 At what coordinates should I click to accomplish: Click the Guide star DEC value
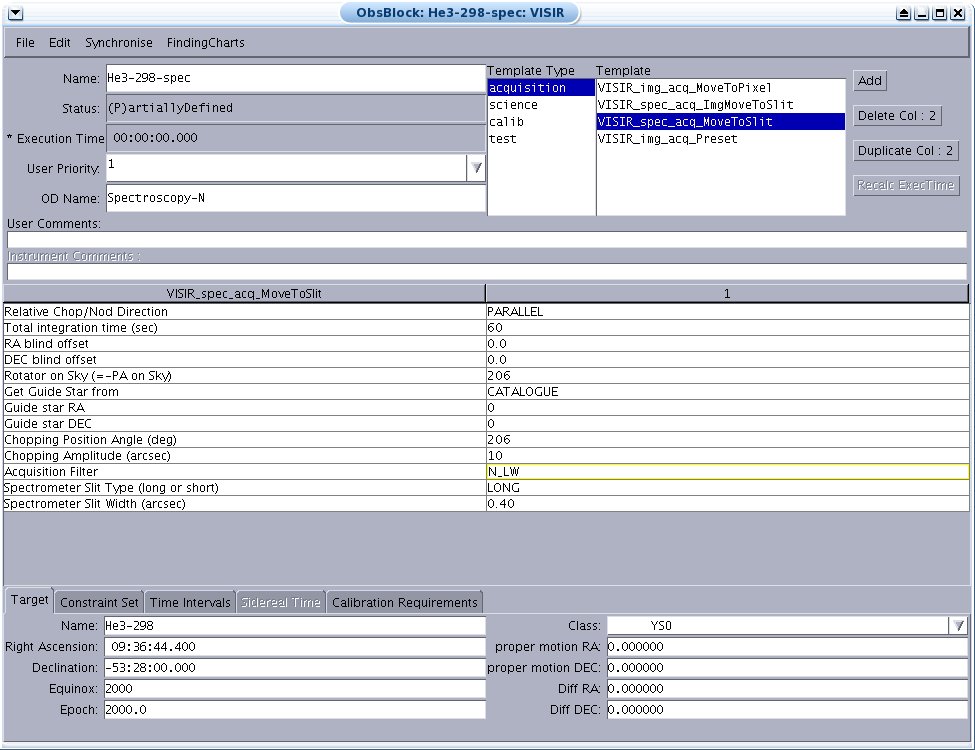(727, 424)
